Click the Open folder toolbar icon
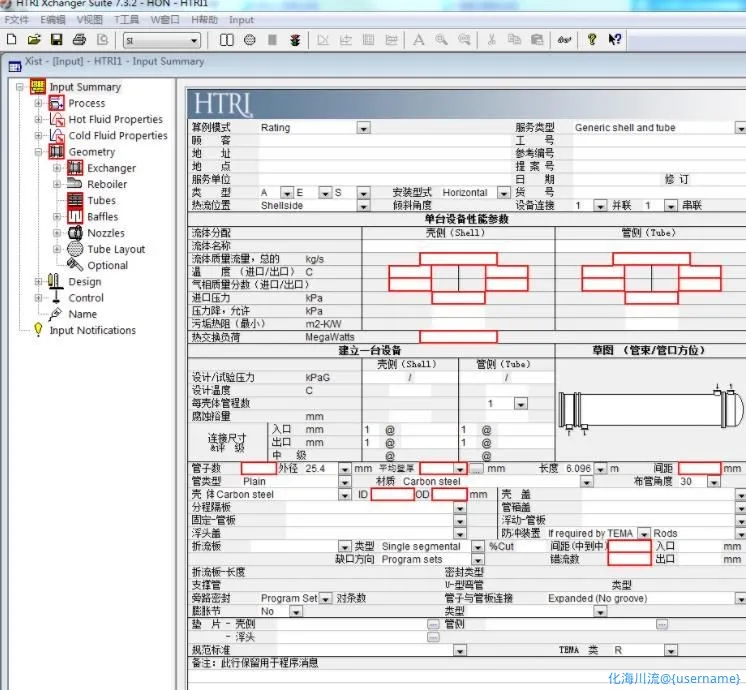 (x=34, y=39)
